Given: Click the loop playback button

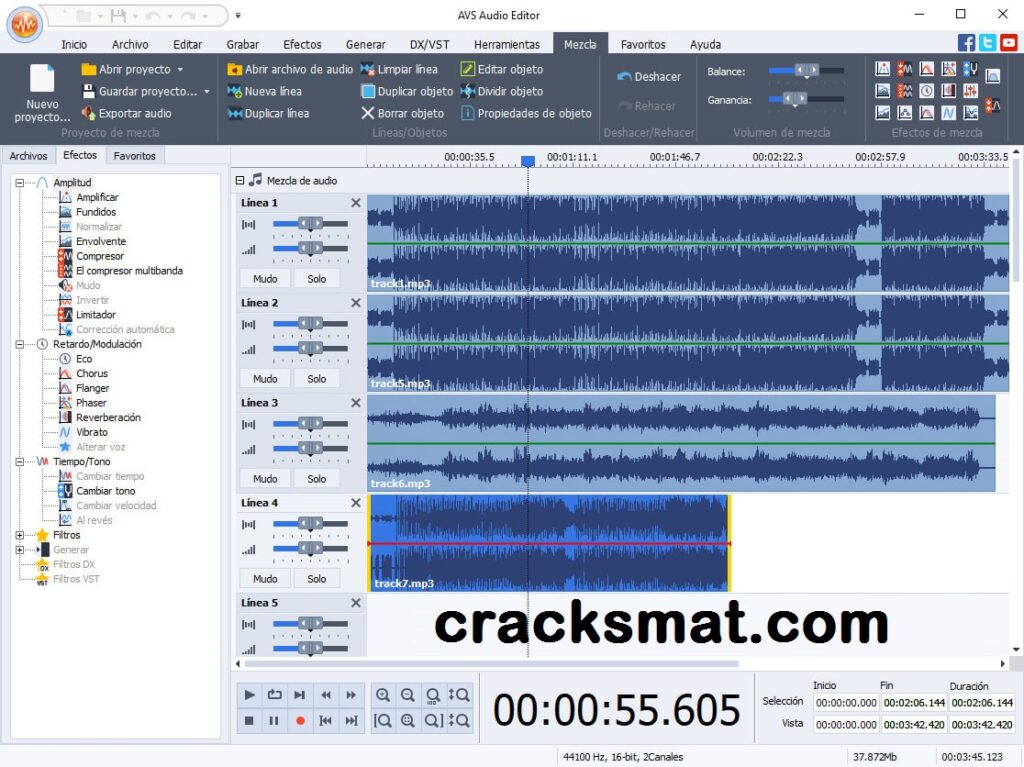Looking at the screenshot, I should [x=274, y=694].
